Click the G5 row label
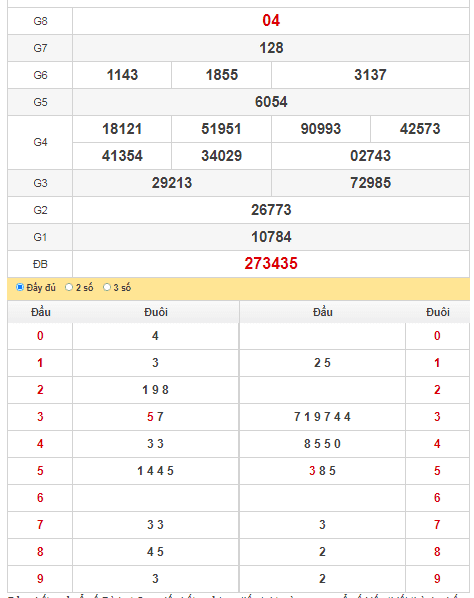The image size is (474, 598). [x=40, y=103]
